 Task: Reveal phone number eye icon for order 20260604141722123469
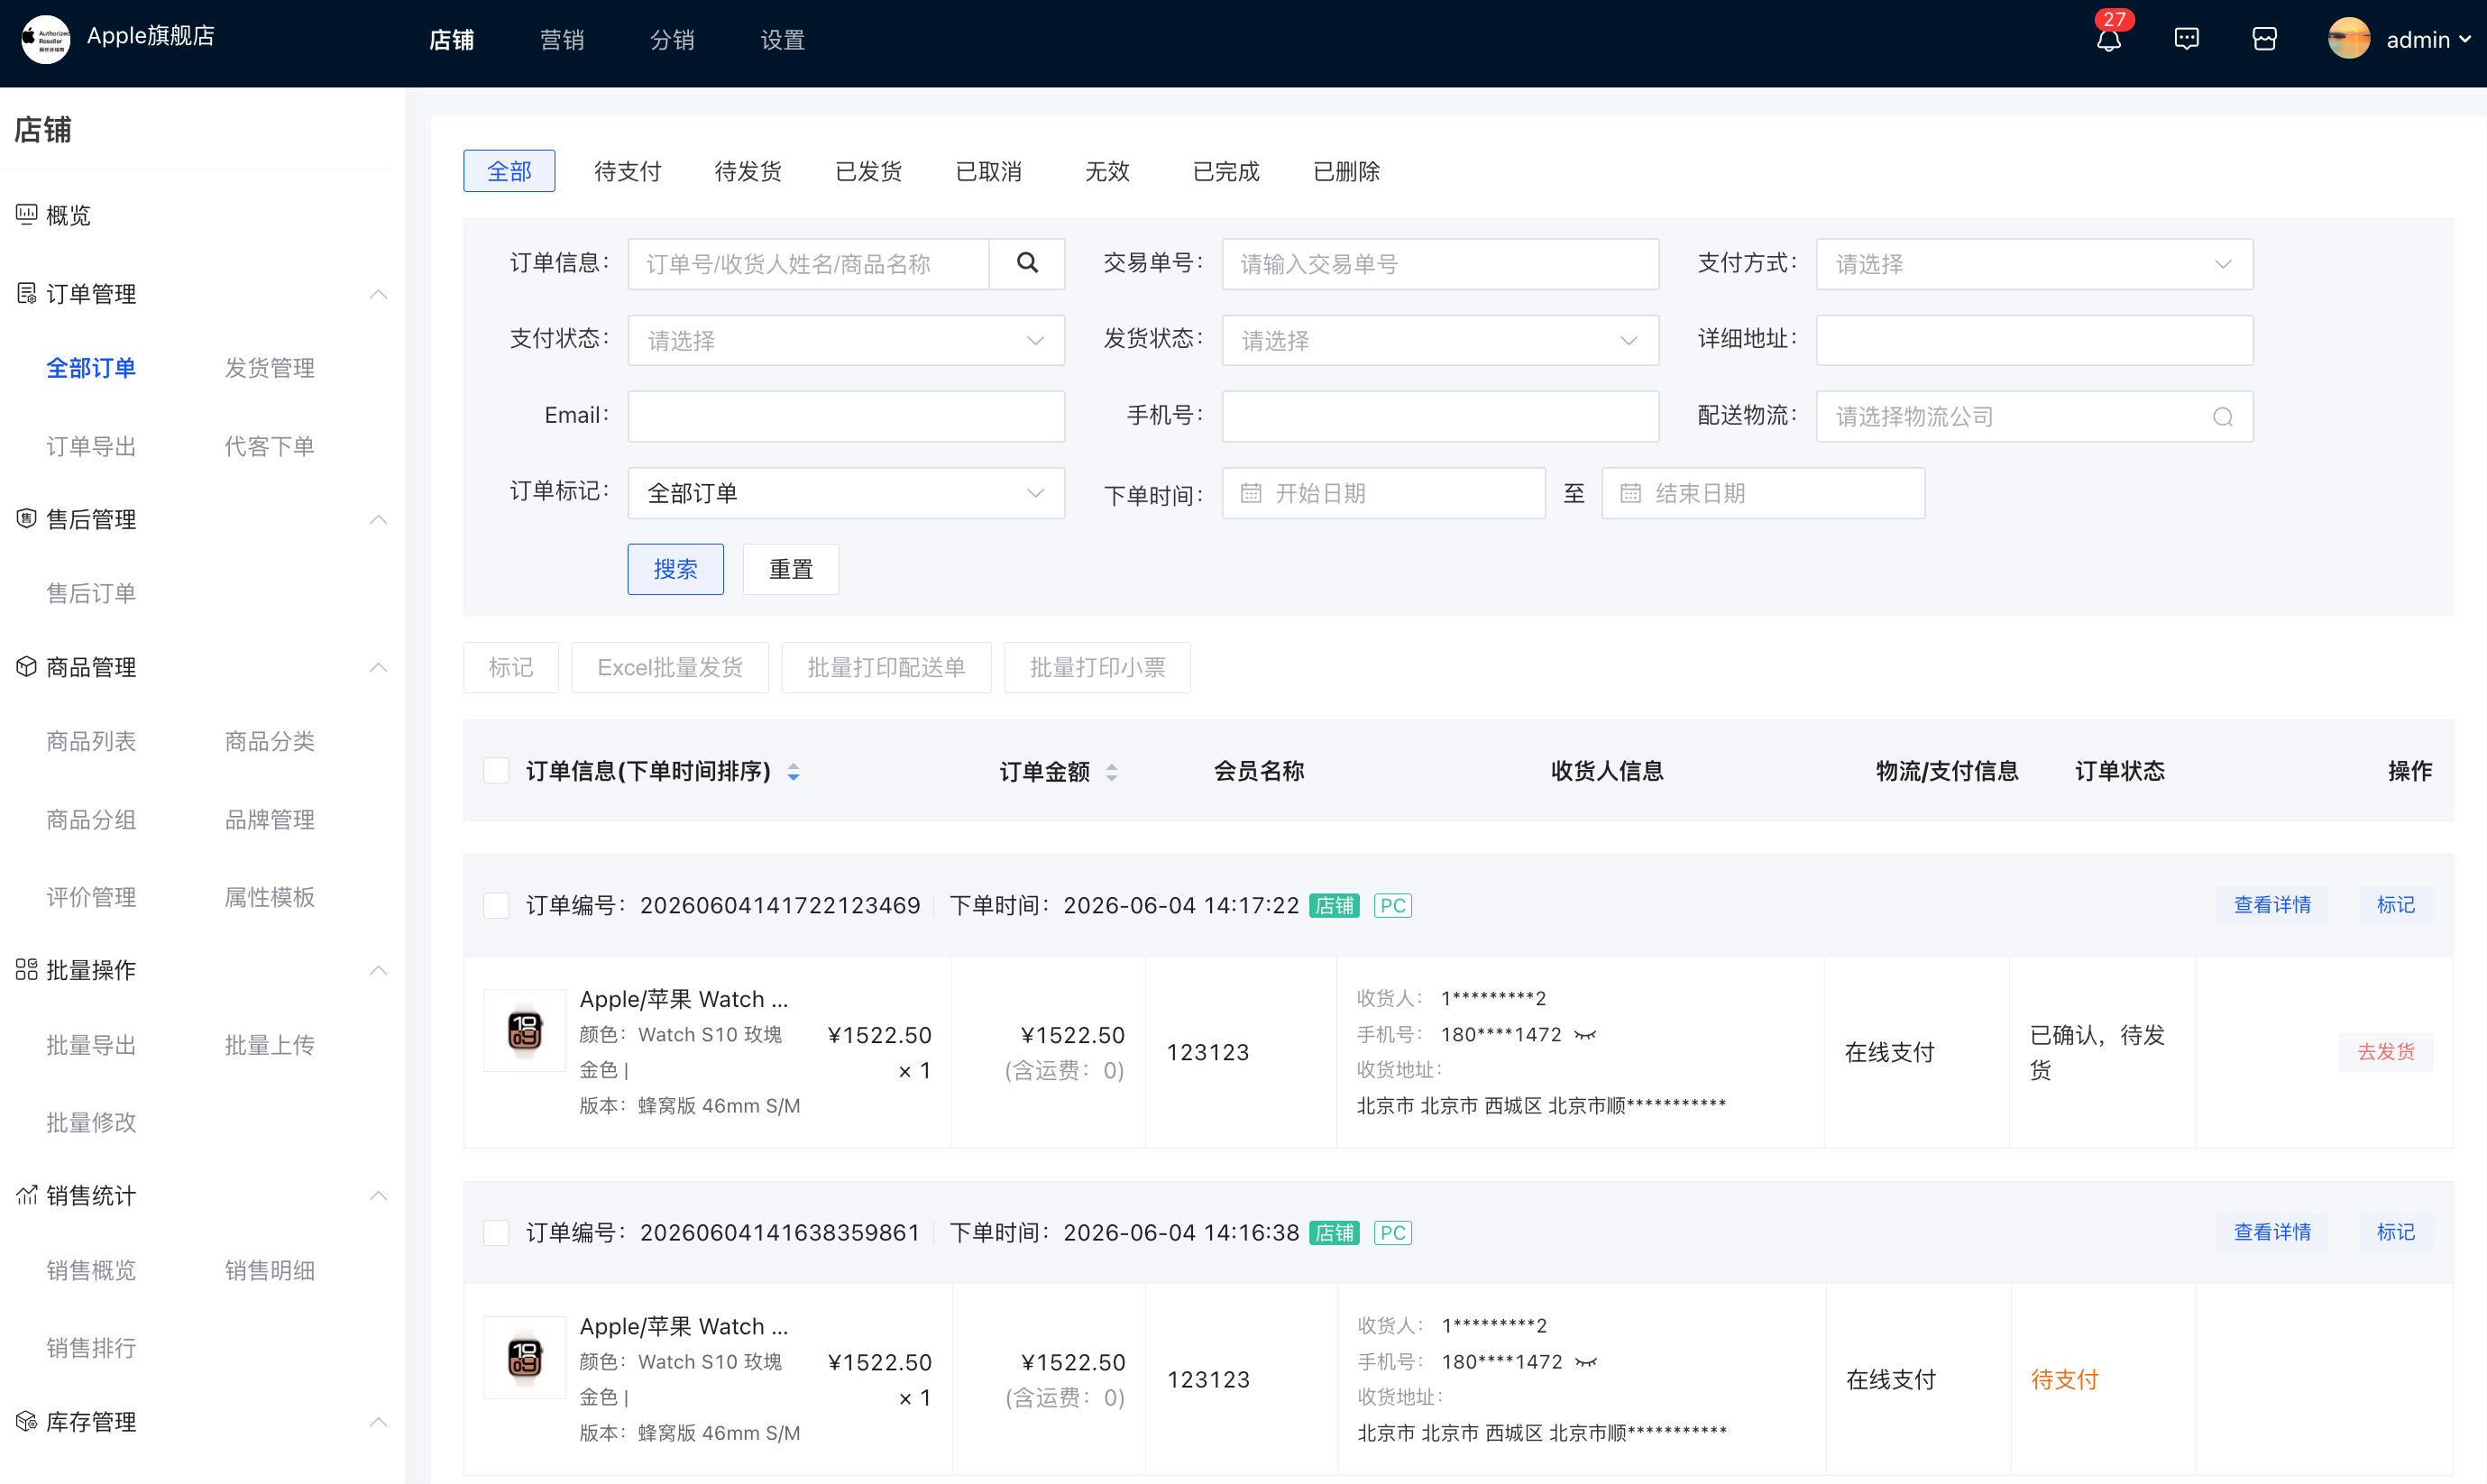(1585, 1035)
